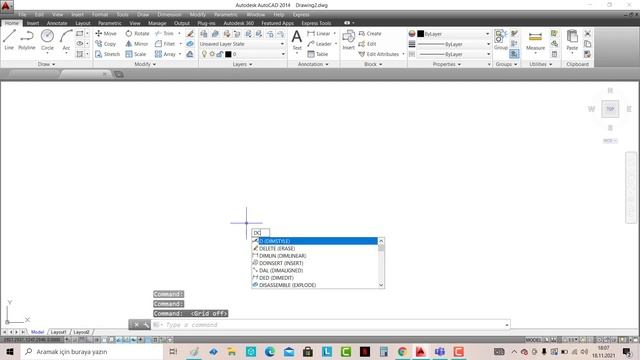Toggle the layer lock padlock icon
Screen dimensions: 640x360
tap(220, 54)
